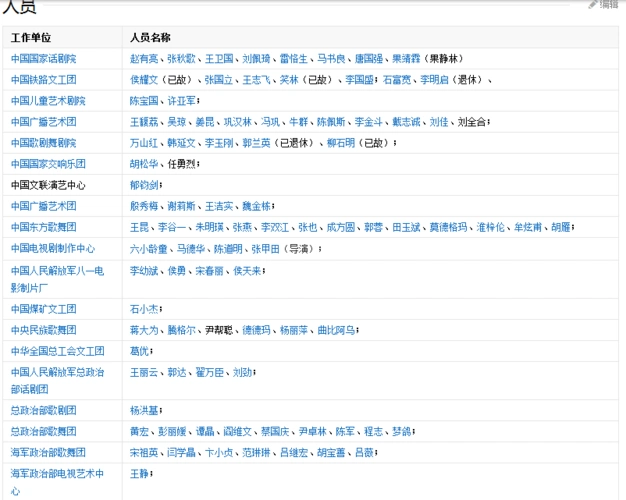Open the 总政治部歌舞团 link
The image size is (626, 500).
(x=44, y=431)
